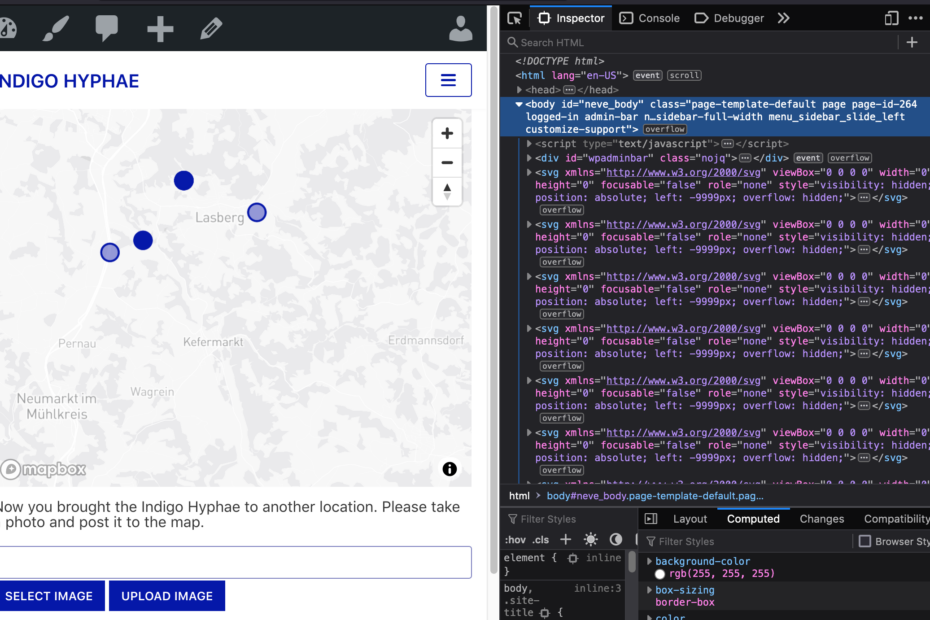Toggle the :hov pseudo-class panel

coord(515,540)
